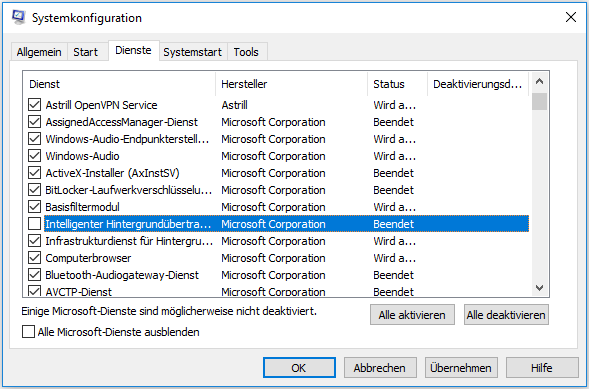Sort by the Dienst column header

click(x=119, y=84)
